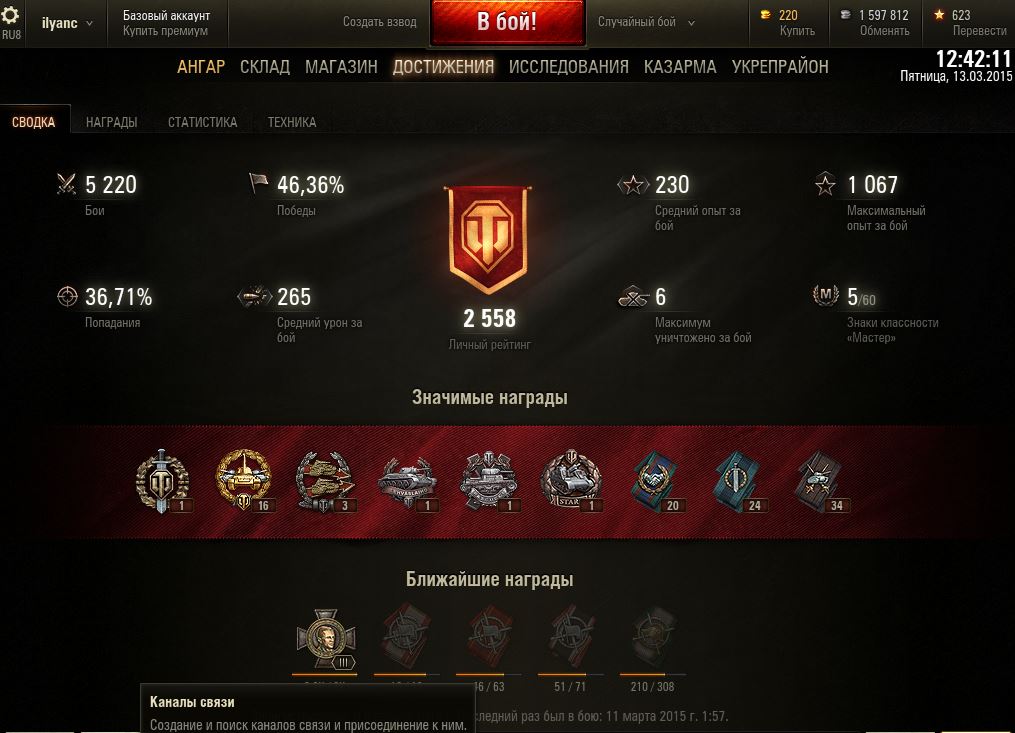1015x733 pixels.
Task: Click the gold coins icon next to 220
Action: point(766,14)
